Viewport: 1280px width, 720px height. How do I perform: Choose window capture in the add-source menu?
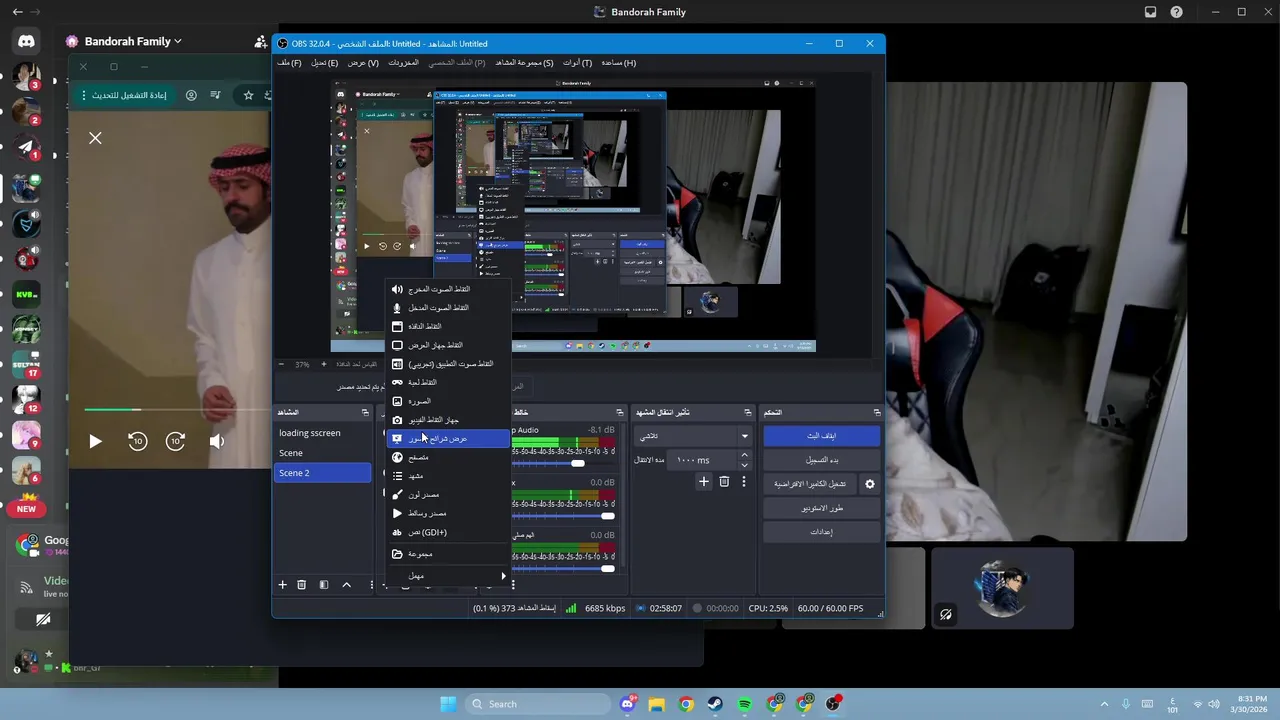[448, 326]
